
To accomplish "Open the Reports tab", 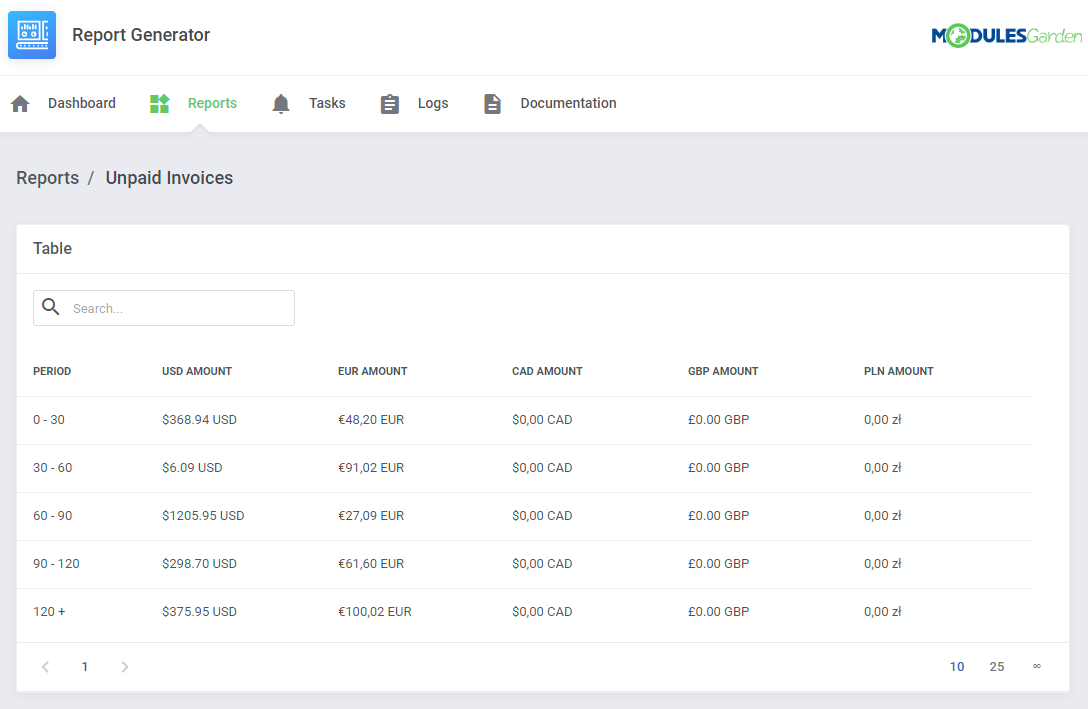I will click(212, 103).
